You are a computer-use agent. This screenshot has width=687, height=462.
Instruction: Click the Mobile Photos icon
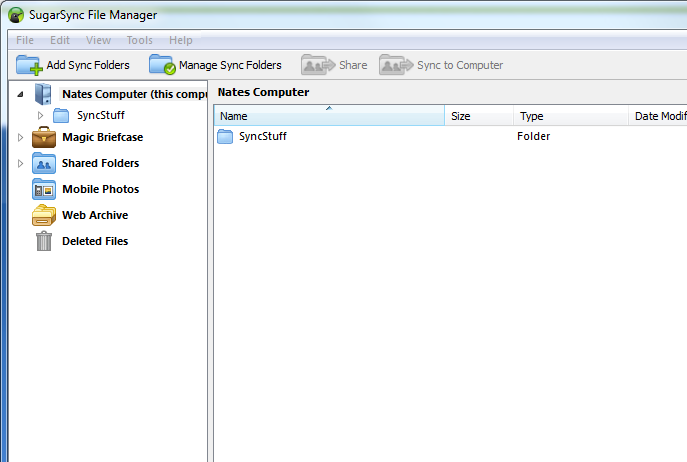pos(44,189)
